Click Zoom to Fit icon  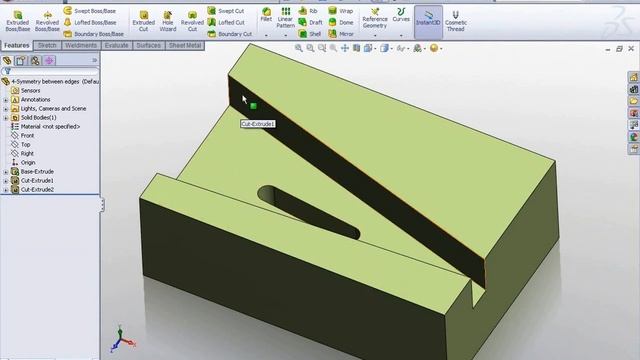(299, 48)
